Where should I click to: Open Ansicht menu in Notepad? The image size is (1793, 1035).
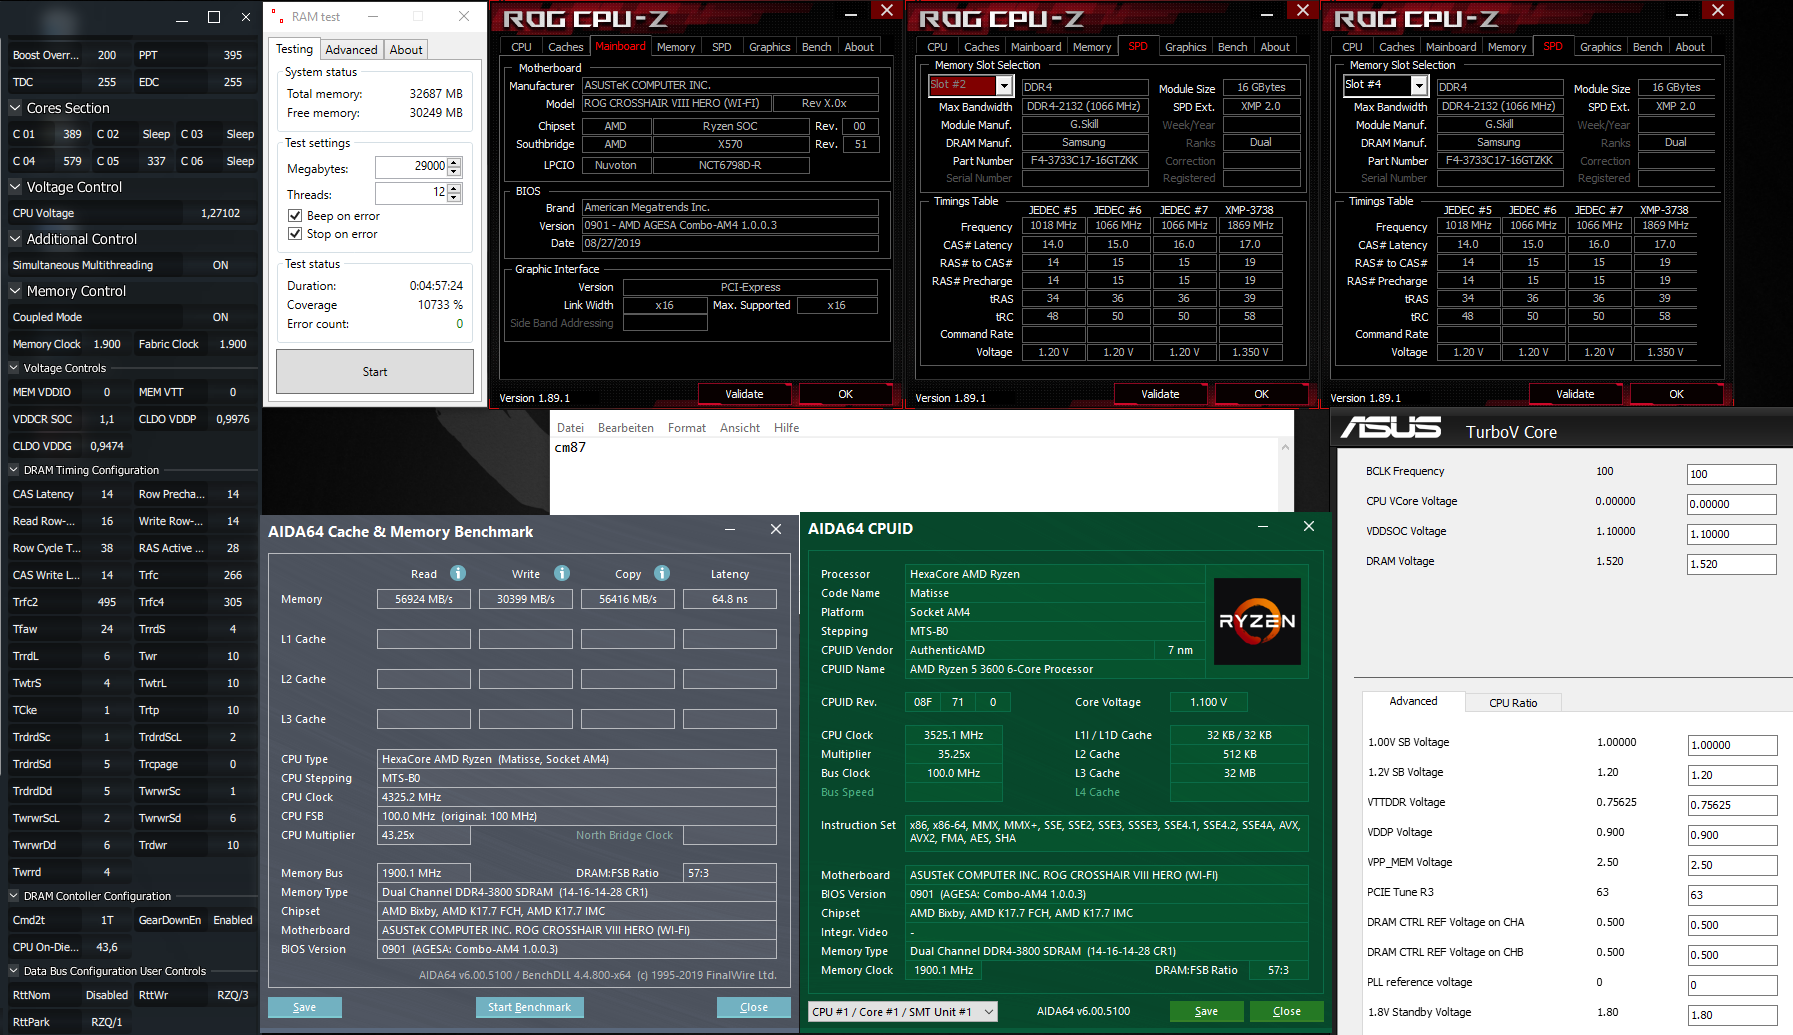point(740,428)
